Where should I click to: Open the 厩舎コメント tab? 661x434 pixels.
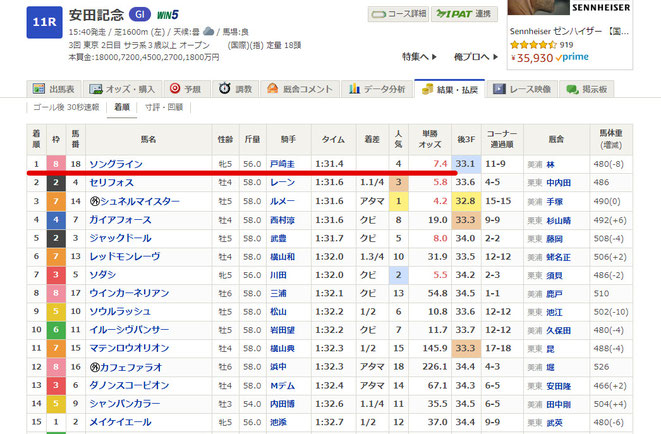click(x=300, y=89)
